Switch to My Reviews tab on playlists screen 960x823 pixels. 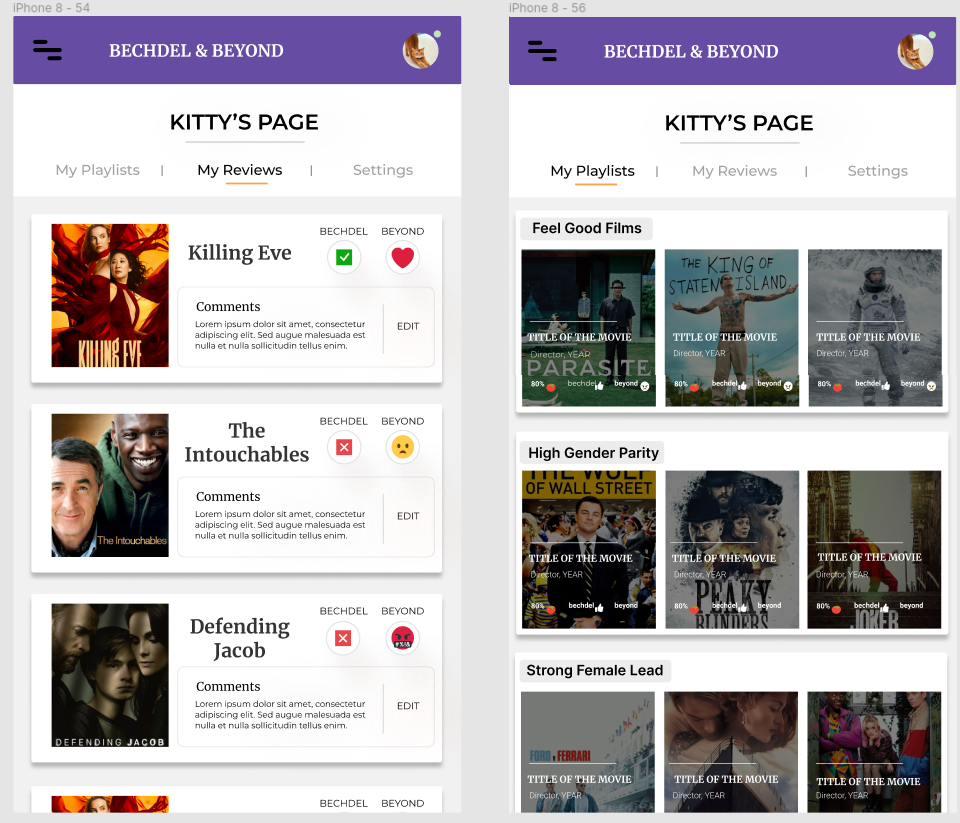pos(734,171)
